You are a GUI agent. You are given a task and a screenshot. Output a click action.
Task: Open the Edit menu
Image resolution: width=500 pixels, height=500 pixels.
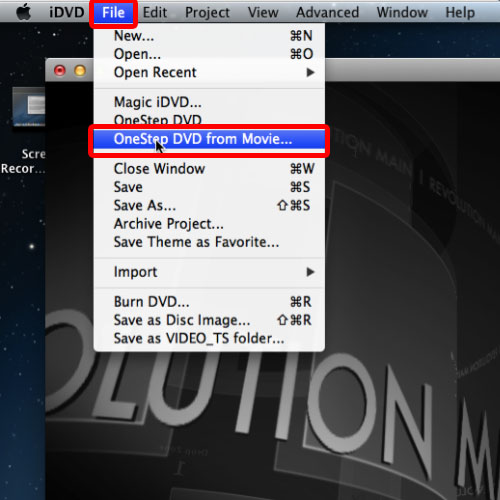155,13
